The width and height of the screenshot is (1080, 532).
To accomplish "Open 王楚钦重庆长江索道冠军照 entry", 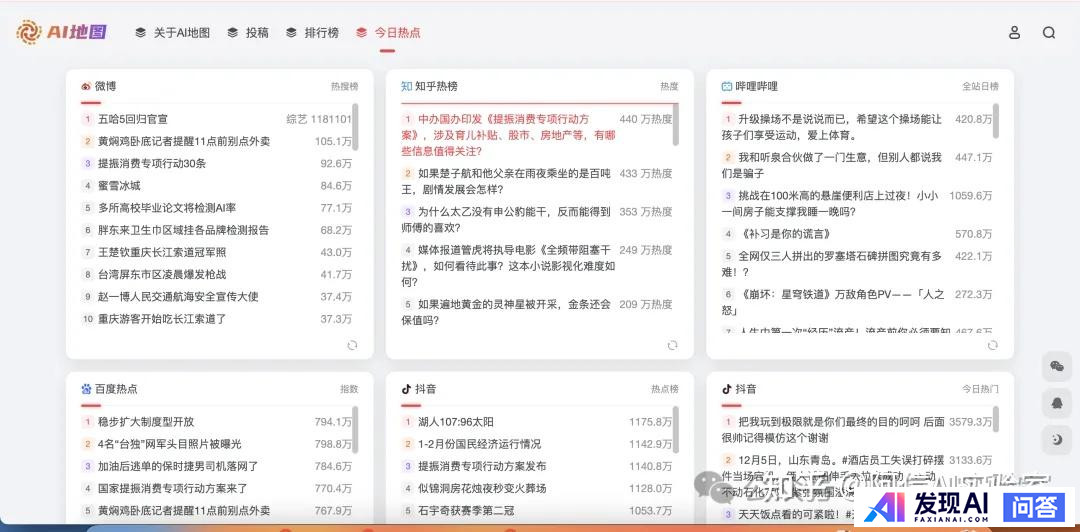I will coord(162,252).
